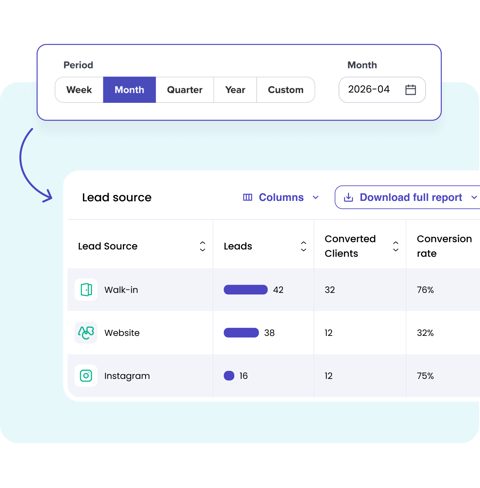The width and height of the screenshot is (480, 488).
Task: Click the Instagram leads dot indicator
Action: (x=229, y=376)
